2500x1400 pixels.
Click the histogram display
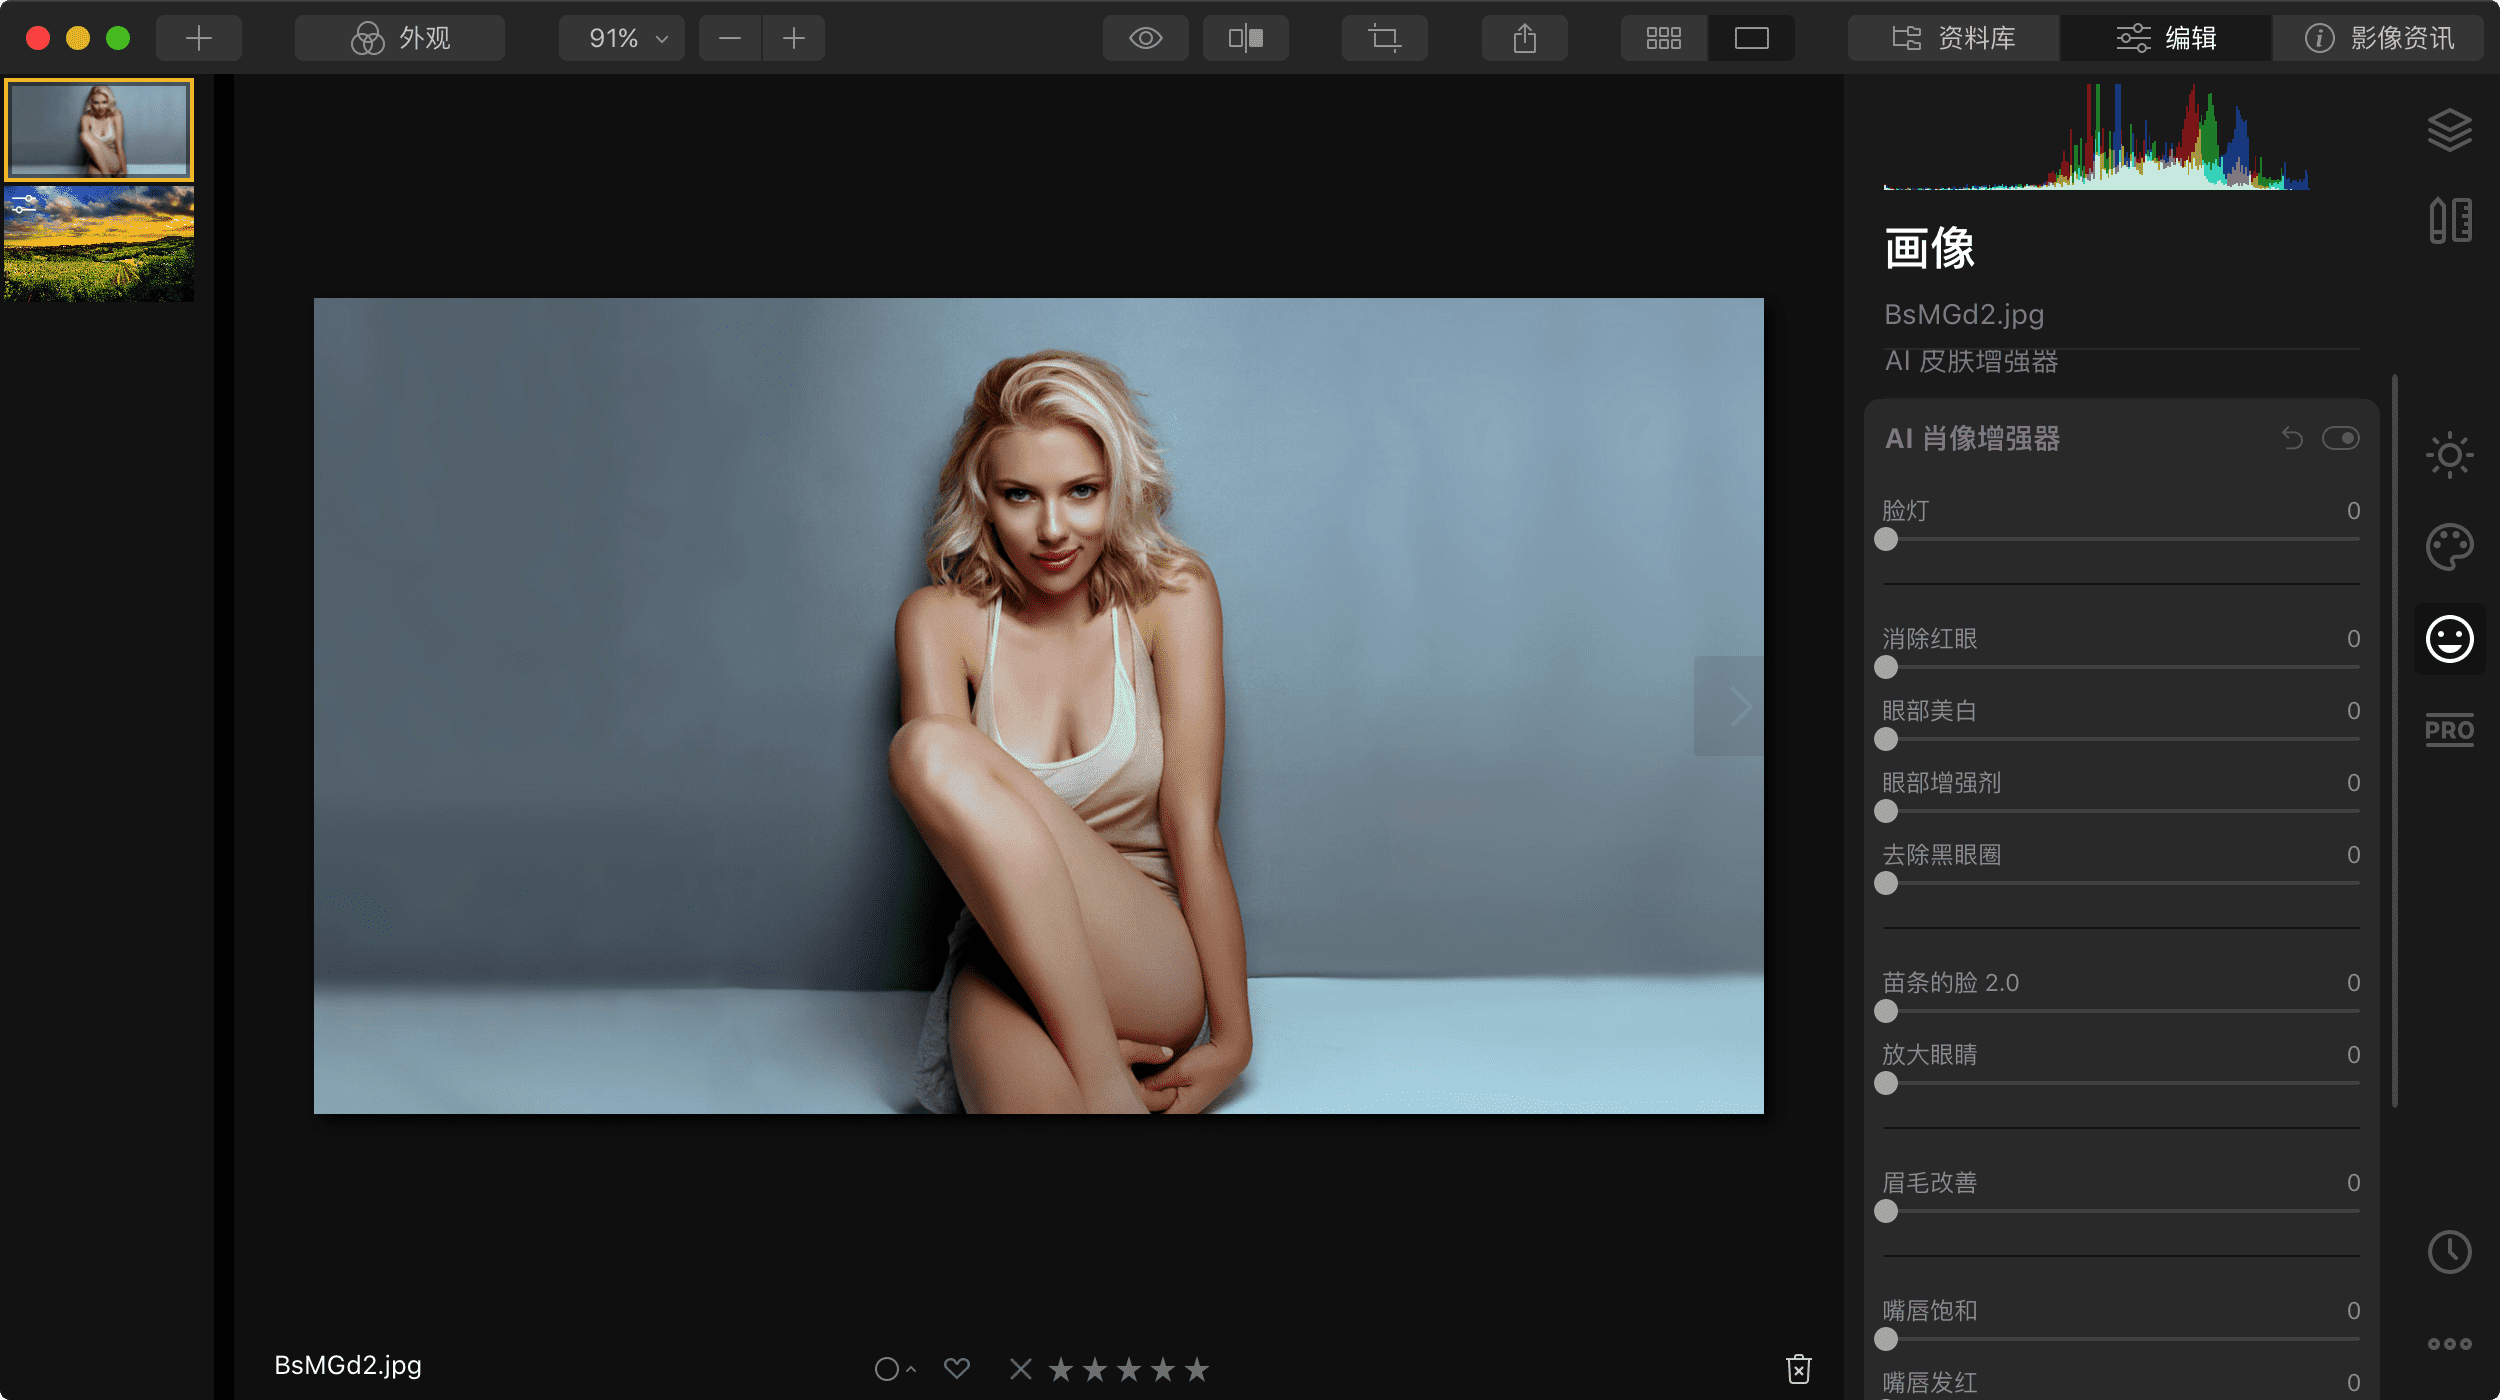click(2096, 136)
